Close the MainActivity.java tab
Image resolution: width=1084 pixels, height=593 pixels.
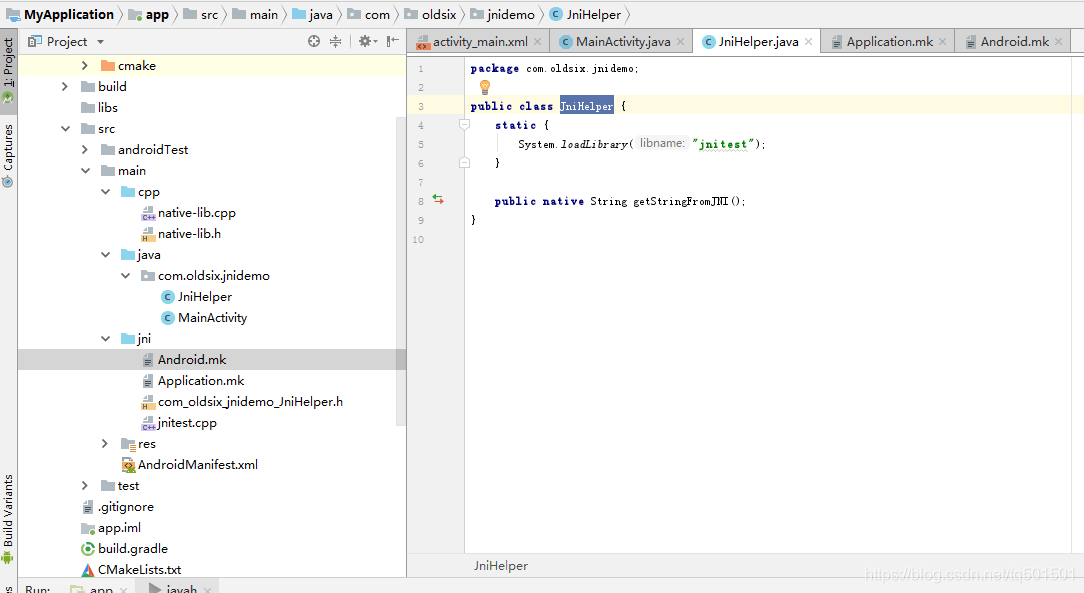(x=680, y=41)
